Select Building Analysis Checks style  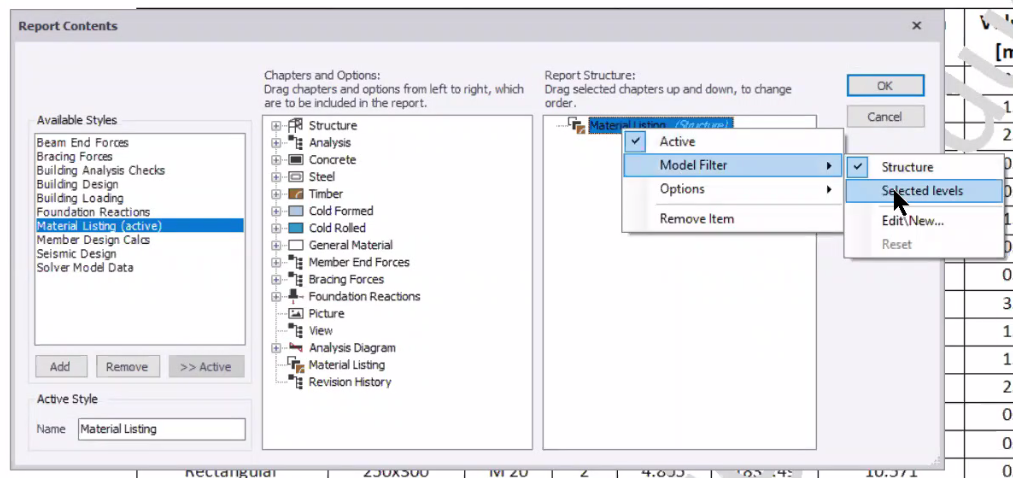tap(140, 171)
